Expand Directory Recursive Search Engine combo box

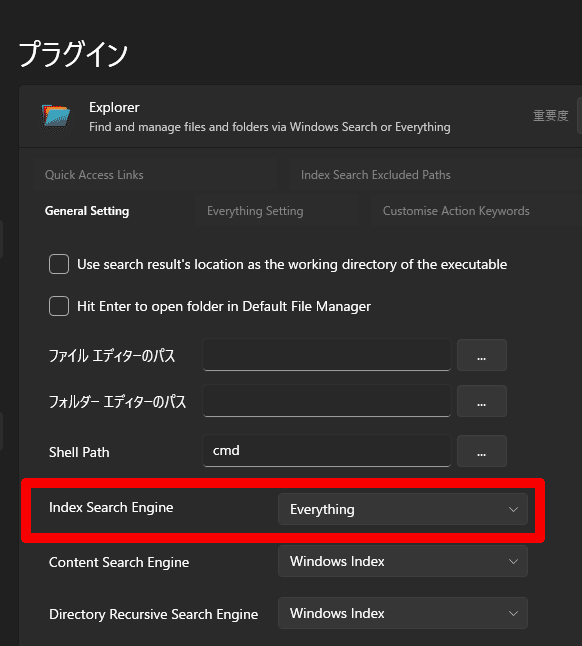(403, 613)
